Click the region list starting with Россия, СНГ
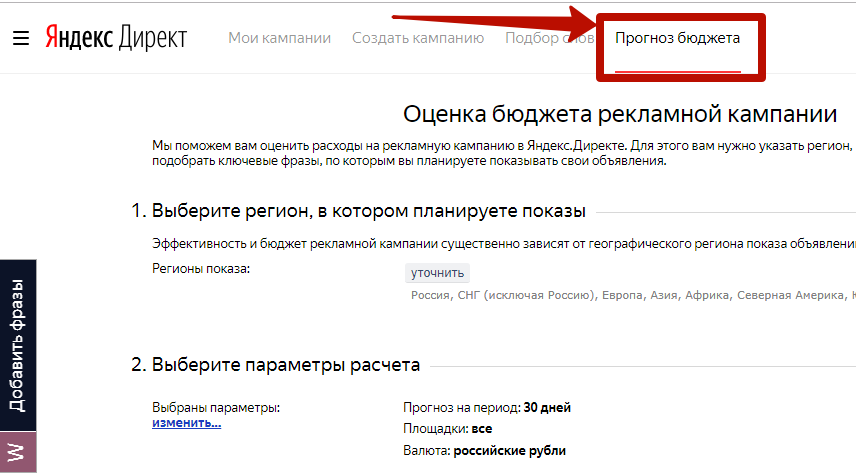This screenshot has height=474, width=856. pyautogui.click(x=633, y=295)
